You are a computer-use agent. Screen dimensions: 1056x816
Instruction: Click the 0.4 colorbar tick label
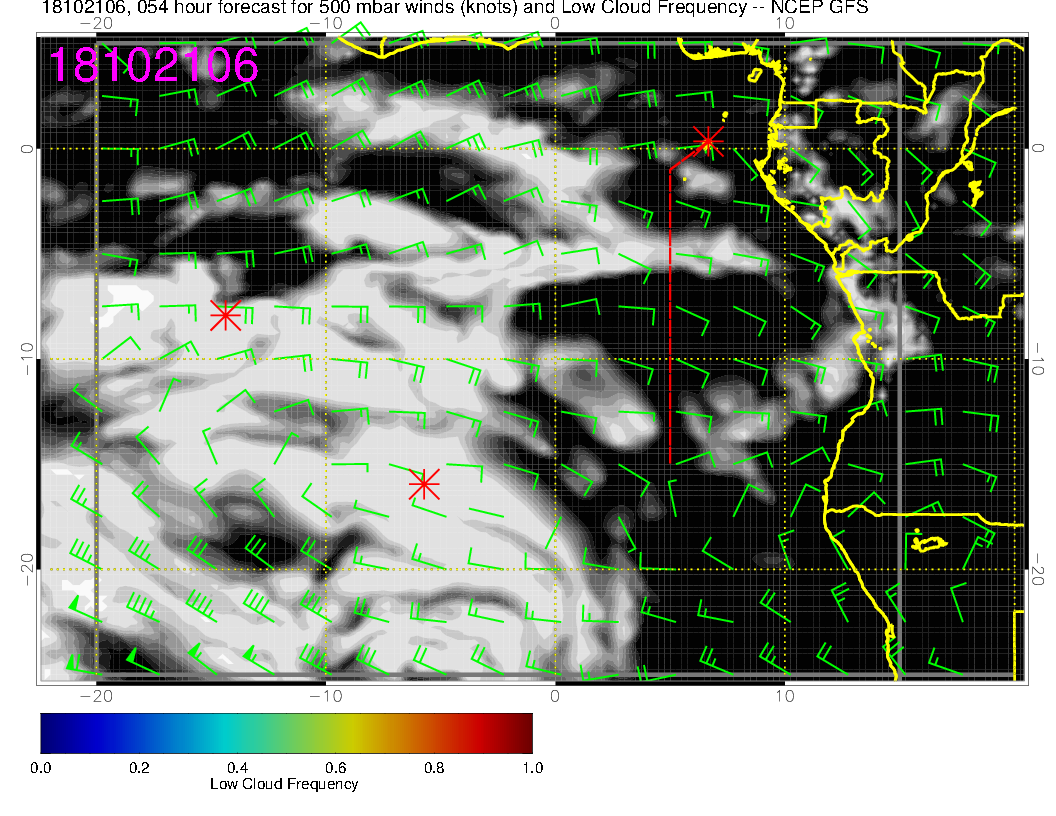(237, 768)
